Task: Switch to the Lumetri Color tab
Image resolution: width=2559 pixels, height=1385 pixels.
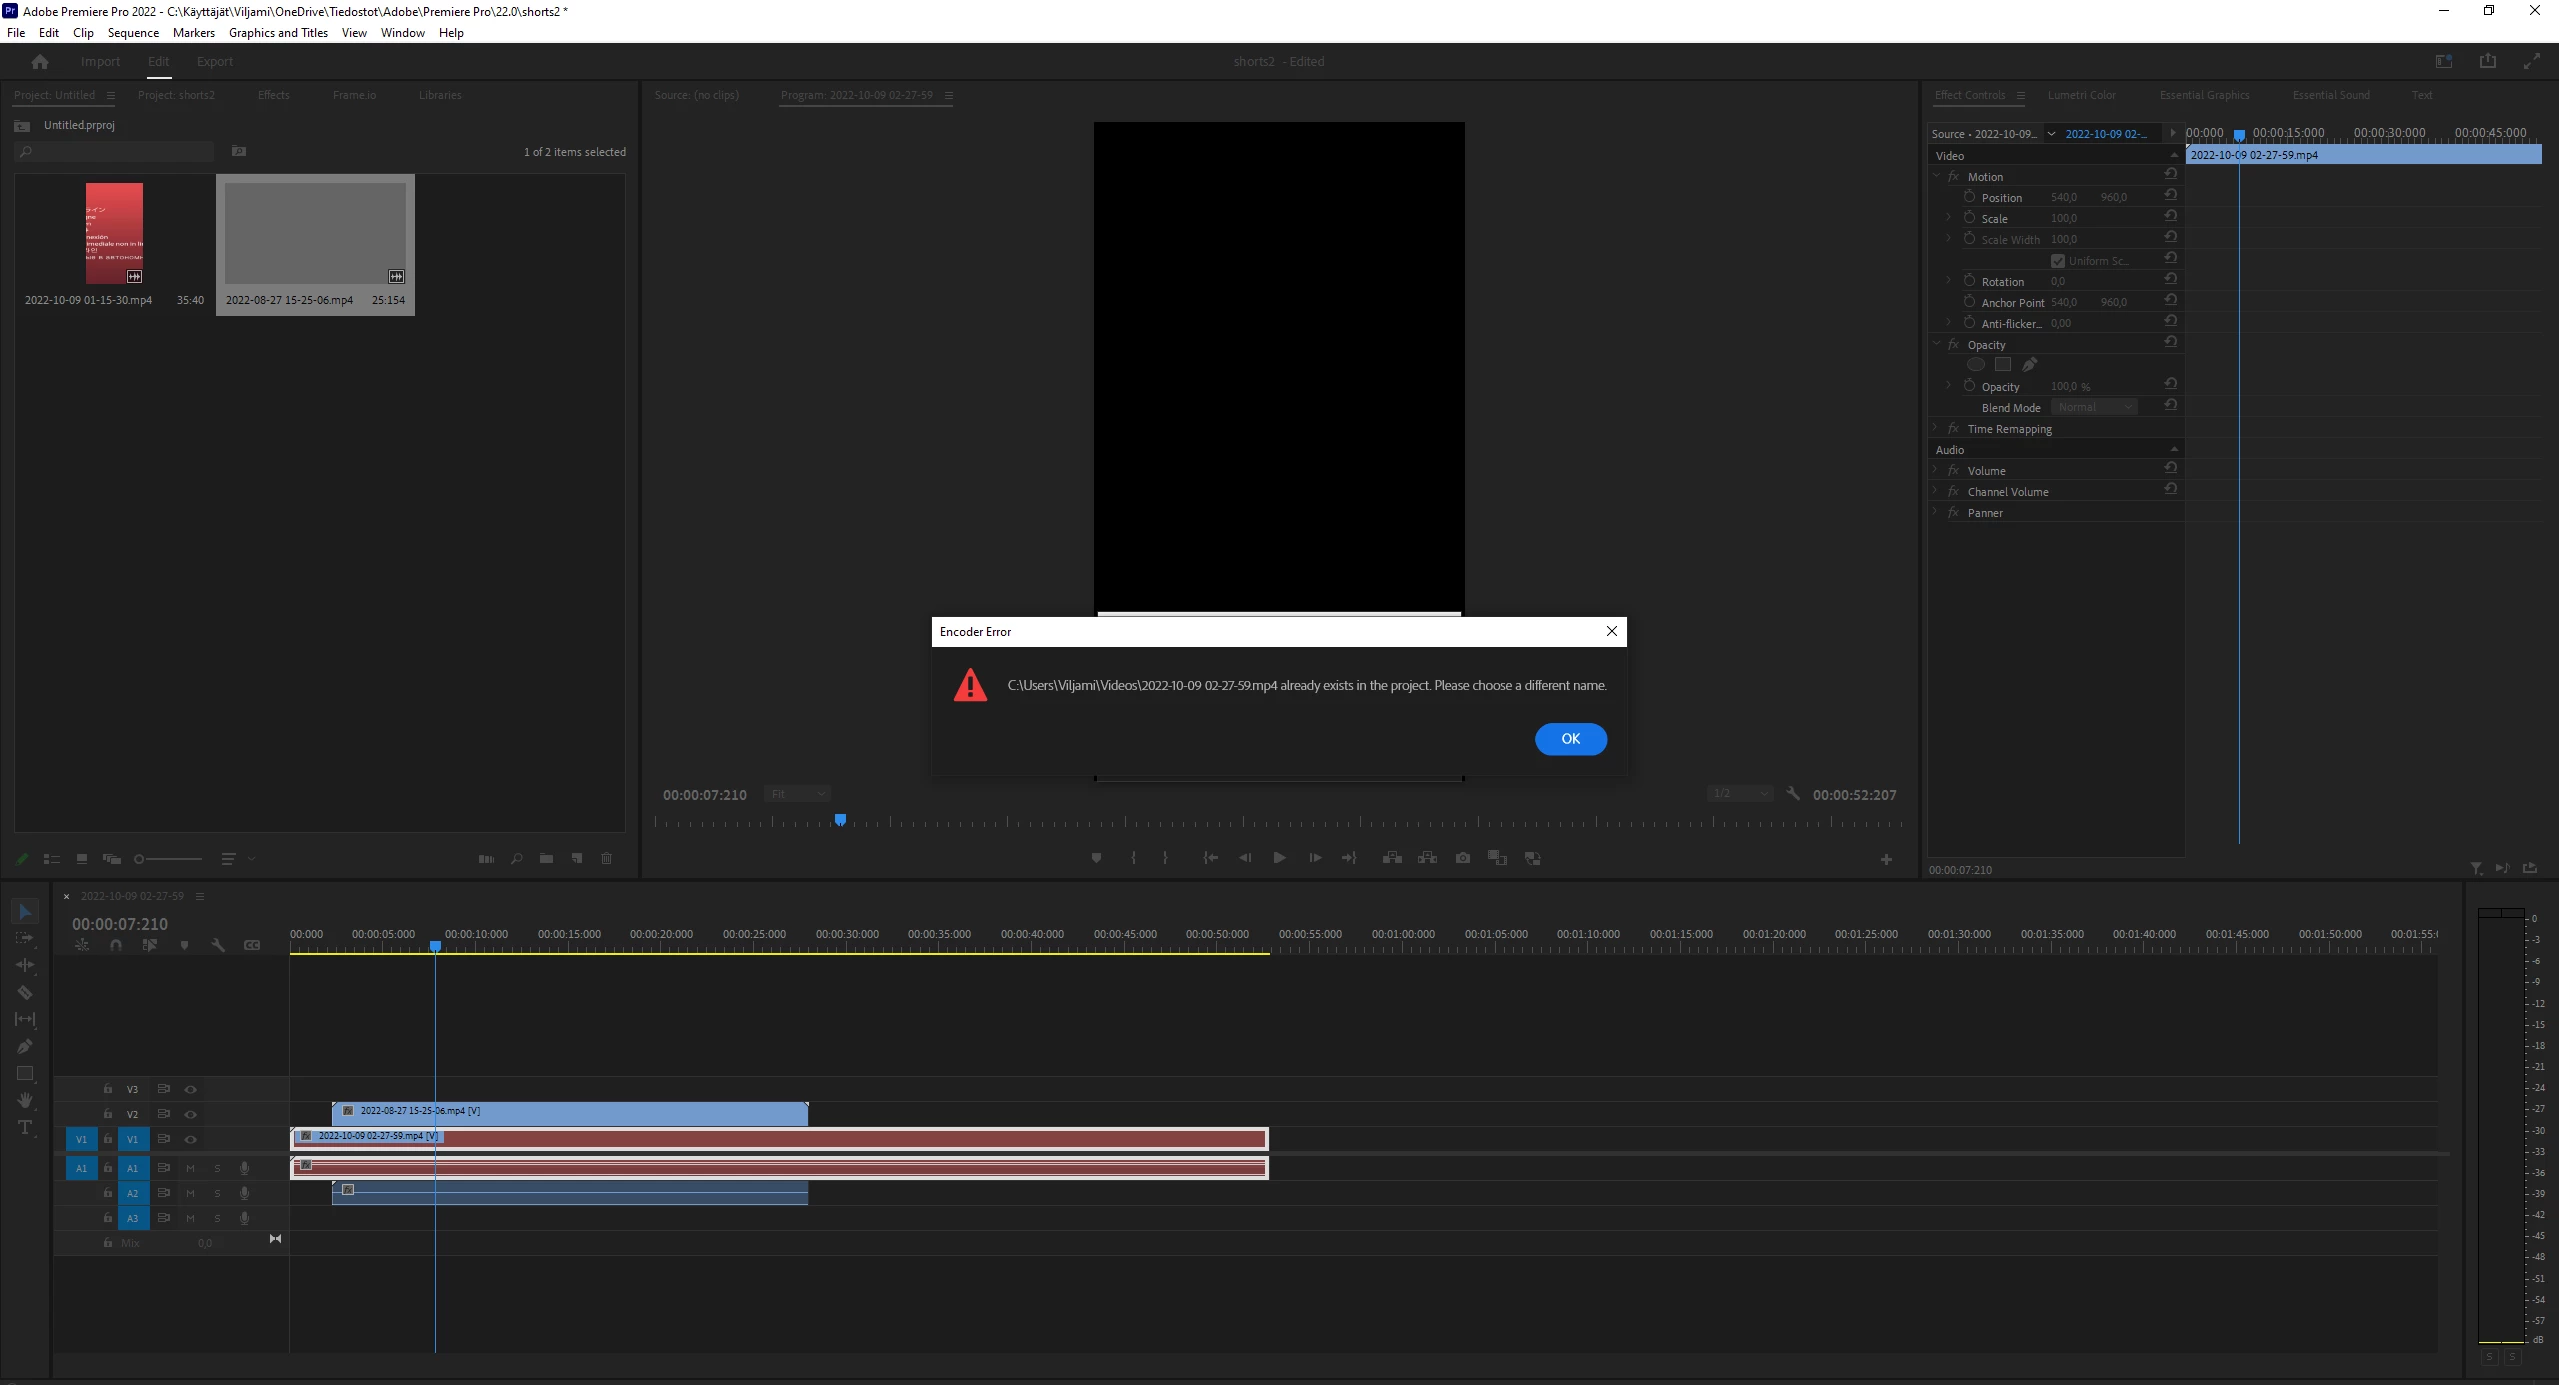Action: click(x=2081, y=95)
